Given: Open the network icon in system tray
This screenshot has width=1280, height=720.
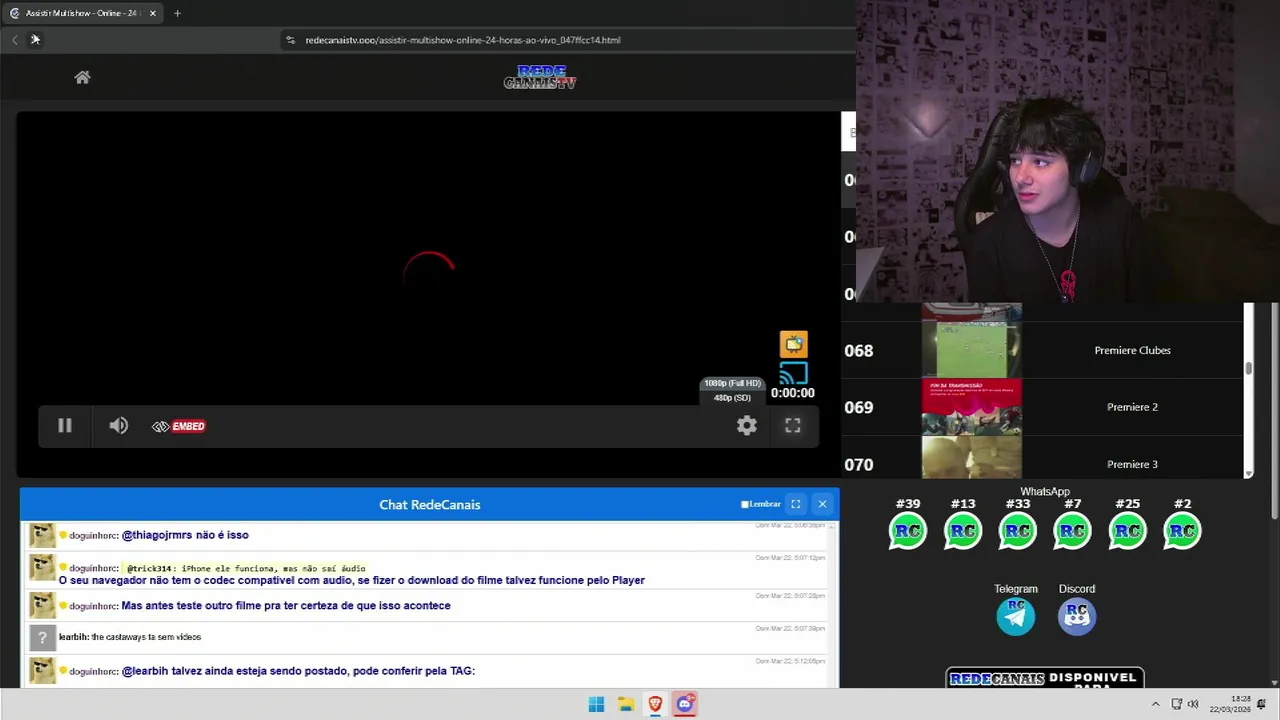Looking at the screenshot, I should click(1177, 704).
